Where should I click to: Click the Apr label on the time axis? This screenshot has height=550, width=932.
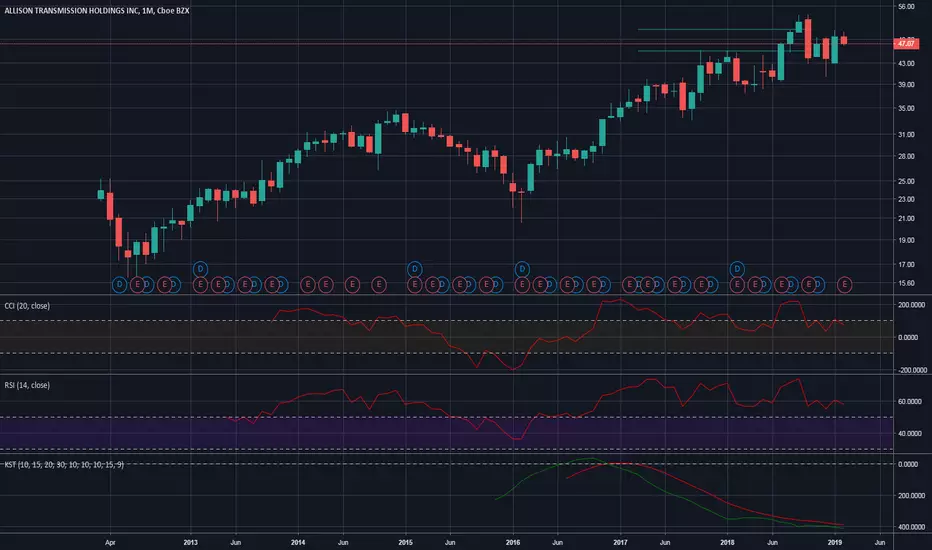coord(110,542)
